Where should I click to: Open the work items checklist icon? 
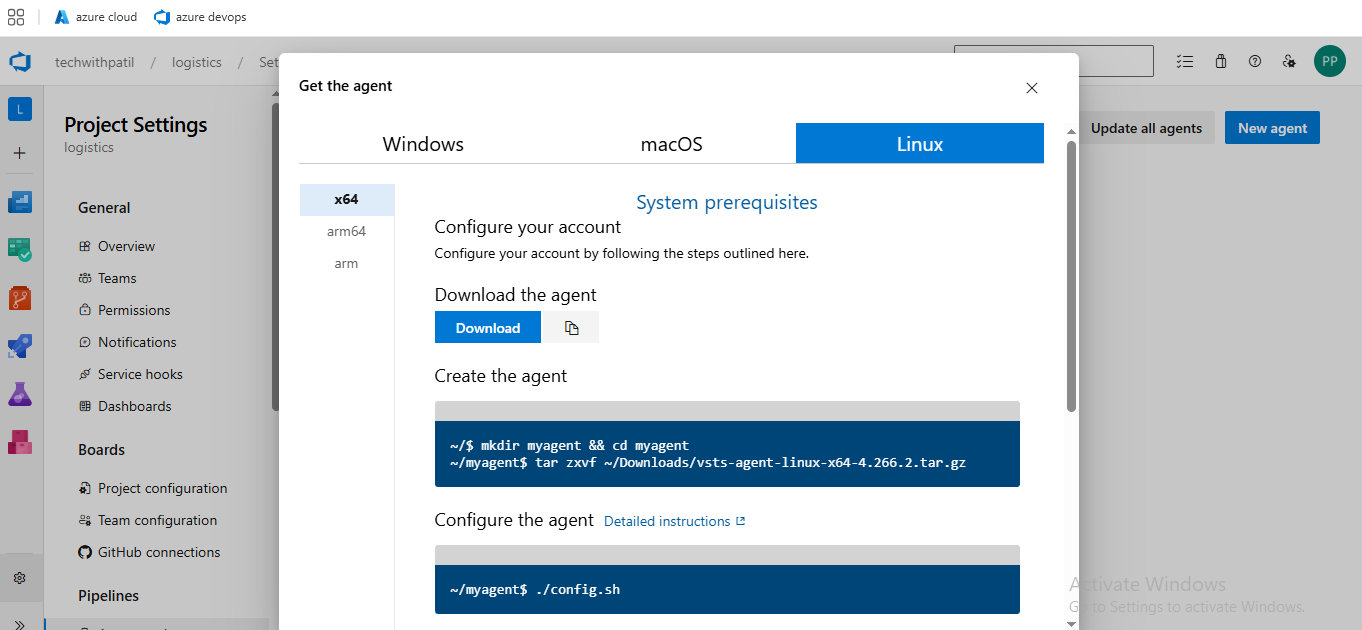[1185, 61]
